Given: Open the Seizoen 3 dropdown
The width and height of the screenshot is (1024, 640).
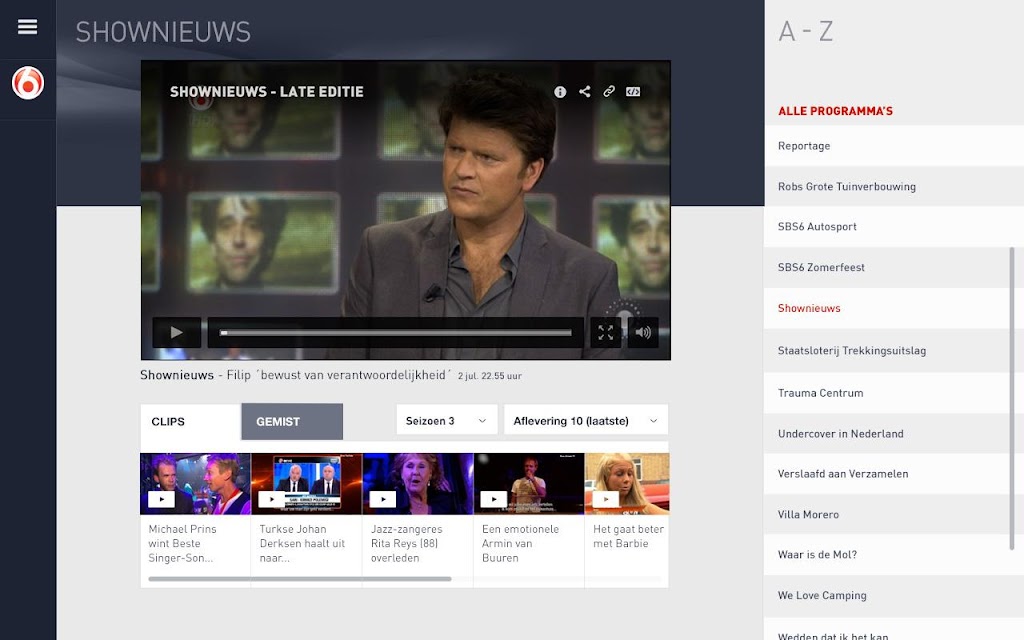Looking at the screenshot, I should coord(447,421).
